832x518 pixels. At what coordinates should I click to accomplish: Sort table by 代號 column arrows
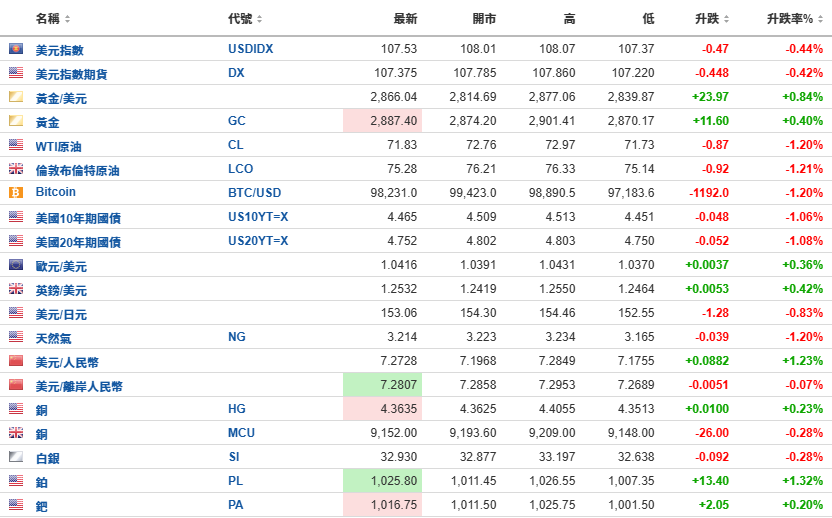259,19
